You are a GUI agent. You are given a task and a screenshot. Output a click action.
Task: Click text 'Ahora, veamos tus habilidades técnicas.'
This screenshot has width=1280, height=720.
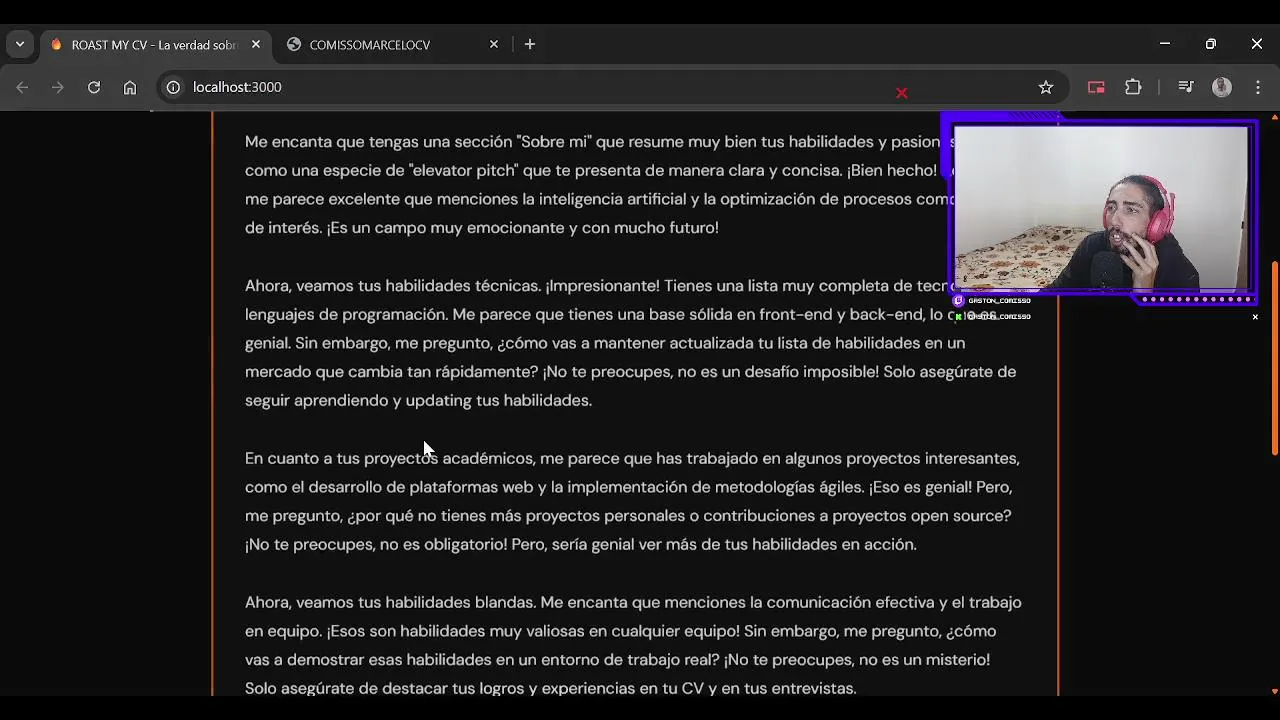point(393,286)
